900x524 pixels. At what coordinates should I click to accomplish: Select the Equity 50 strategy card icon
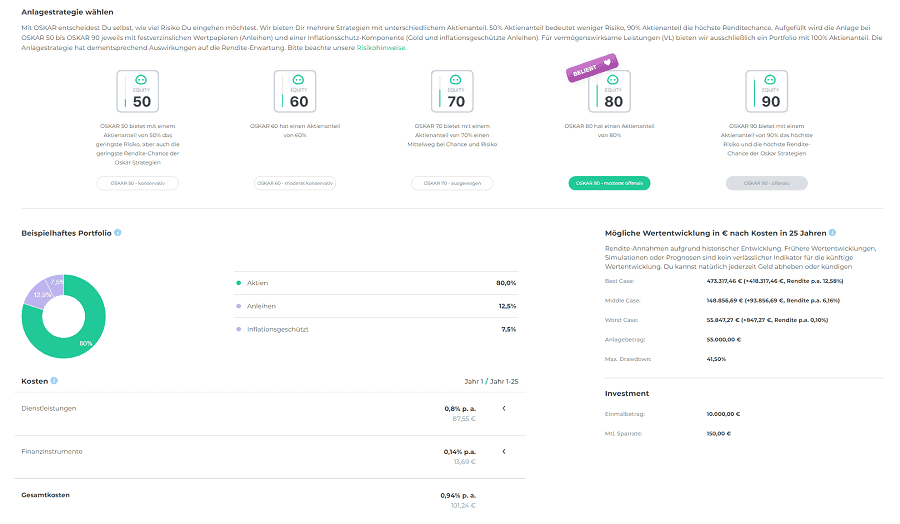(138, 91)
